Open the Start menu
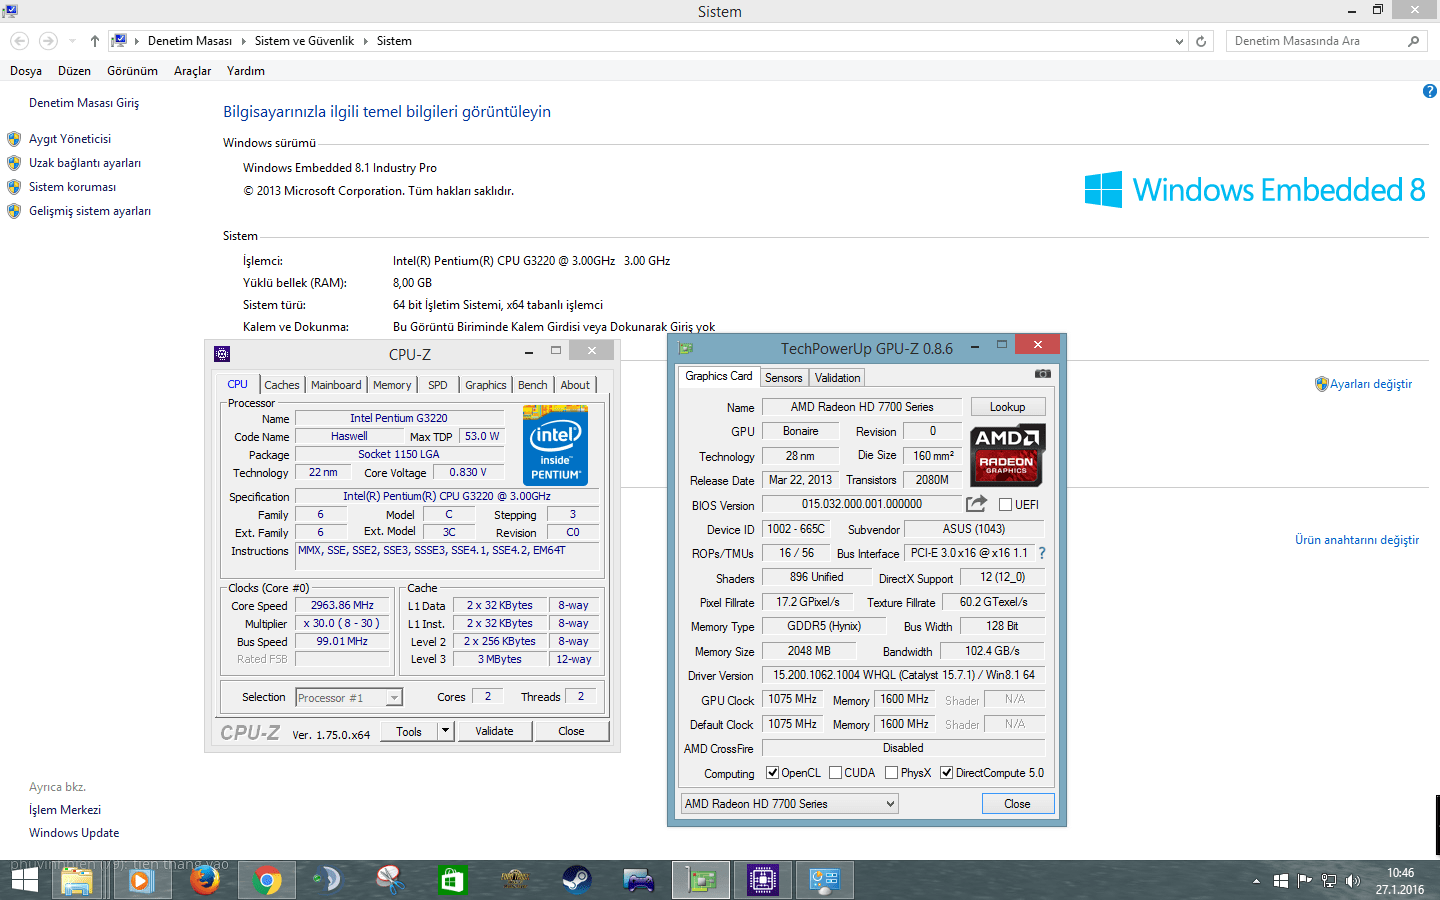This screenshot has height=900, width=1440. tap(24, 880)
